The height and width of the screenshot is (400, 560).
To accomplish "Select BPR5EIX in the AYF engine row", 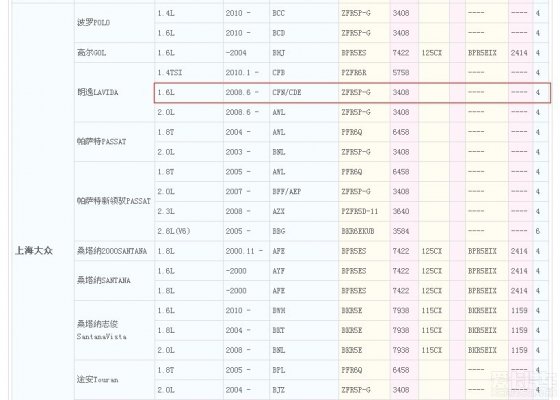I will tap(482, 271).
